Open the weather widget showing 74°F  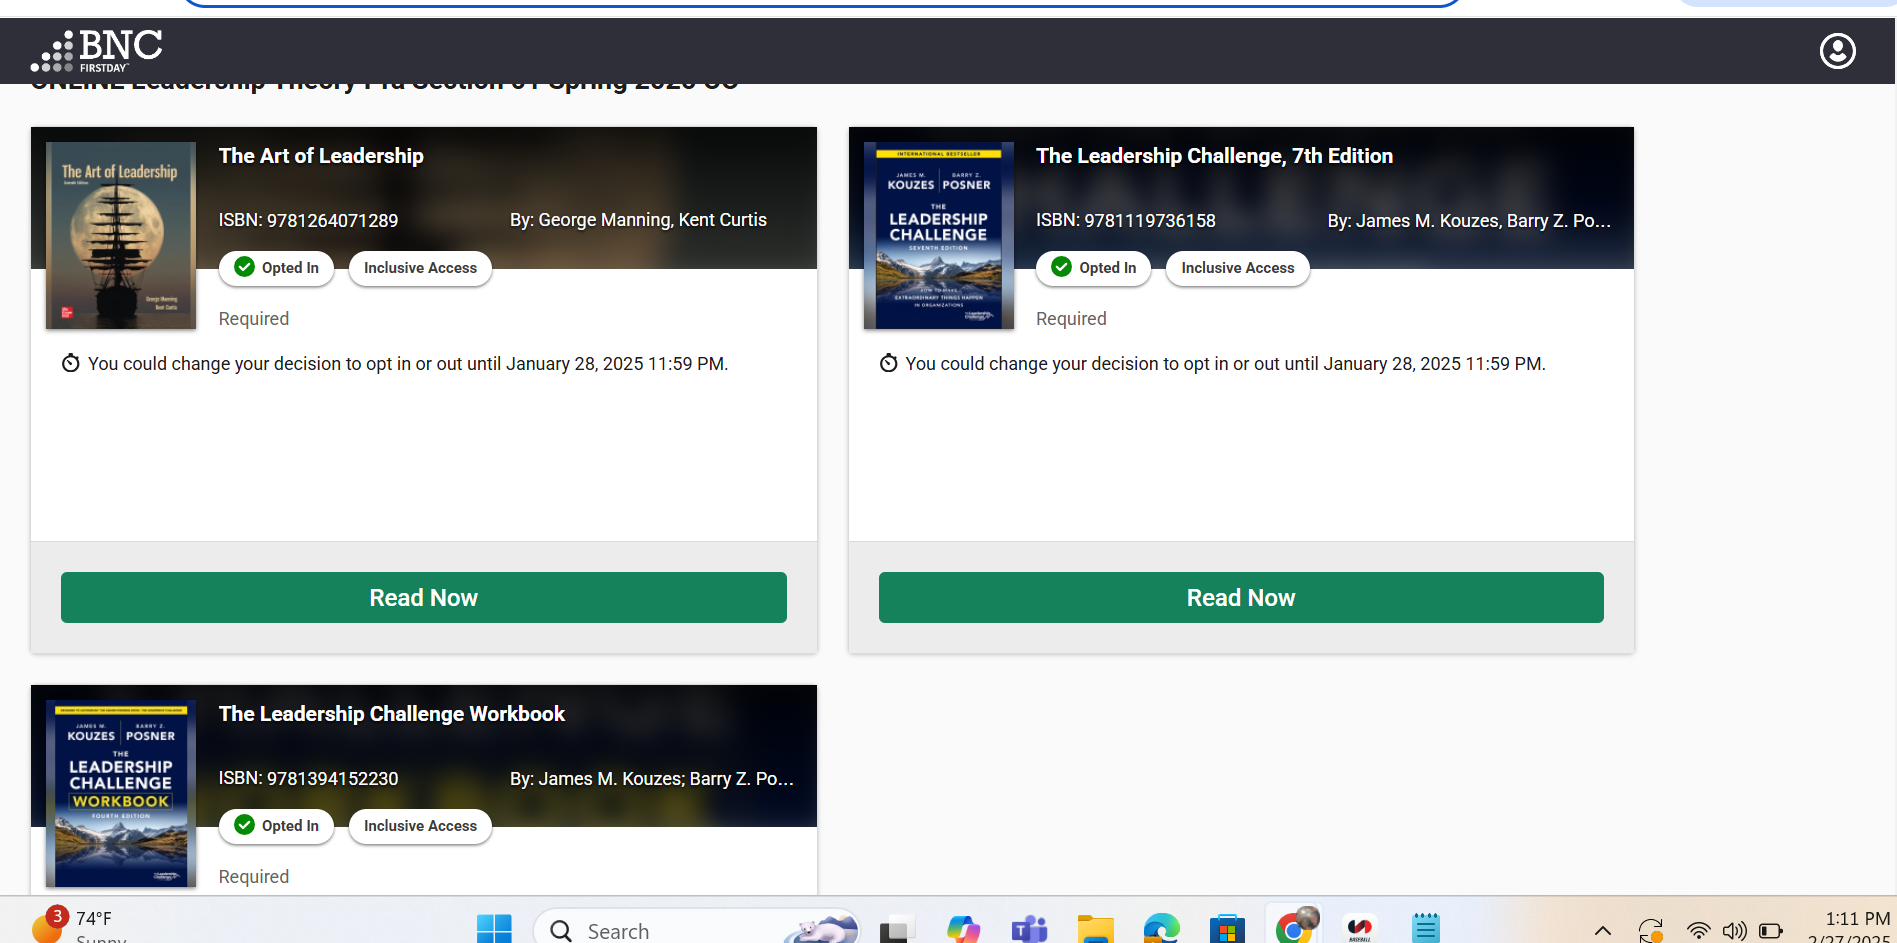[x=77, y=926]
